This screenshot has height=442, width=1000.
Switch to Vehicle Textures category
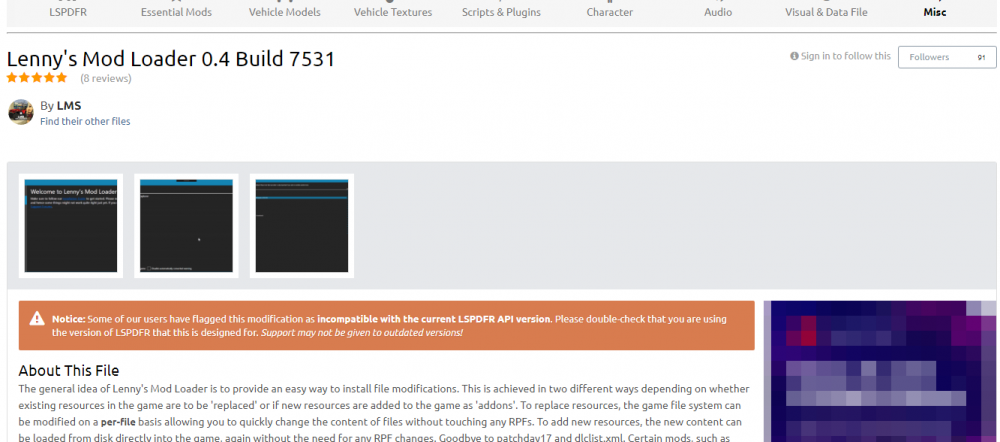point(393,12)
